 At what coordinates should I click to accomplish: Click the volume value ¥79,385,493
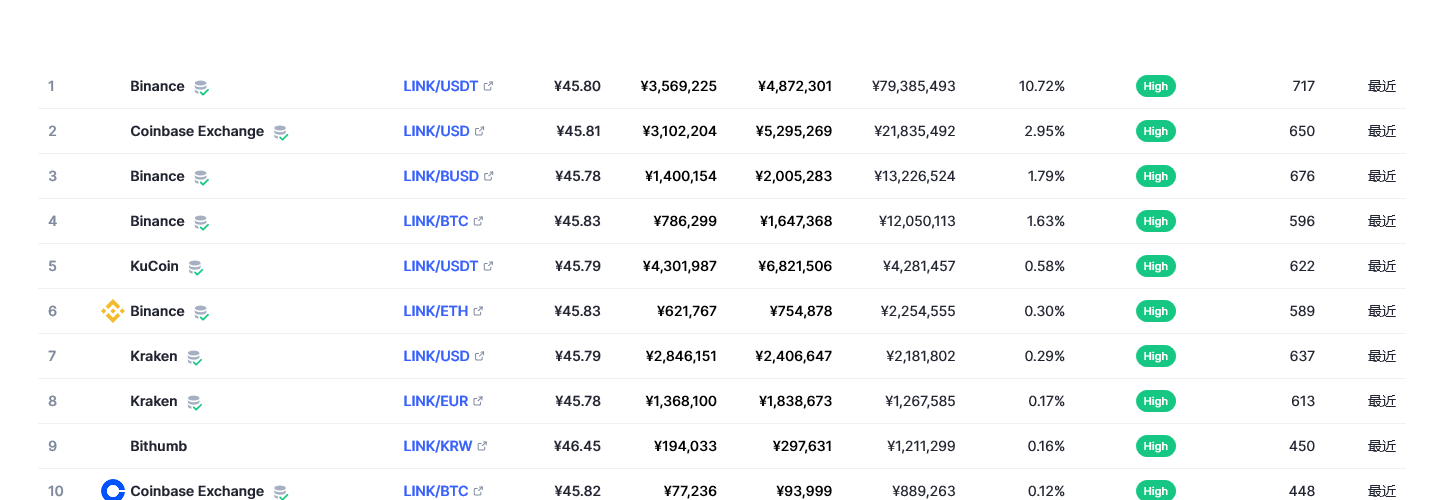(x=914, y=86)
